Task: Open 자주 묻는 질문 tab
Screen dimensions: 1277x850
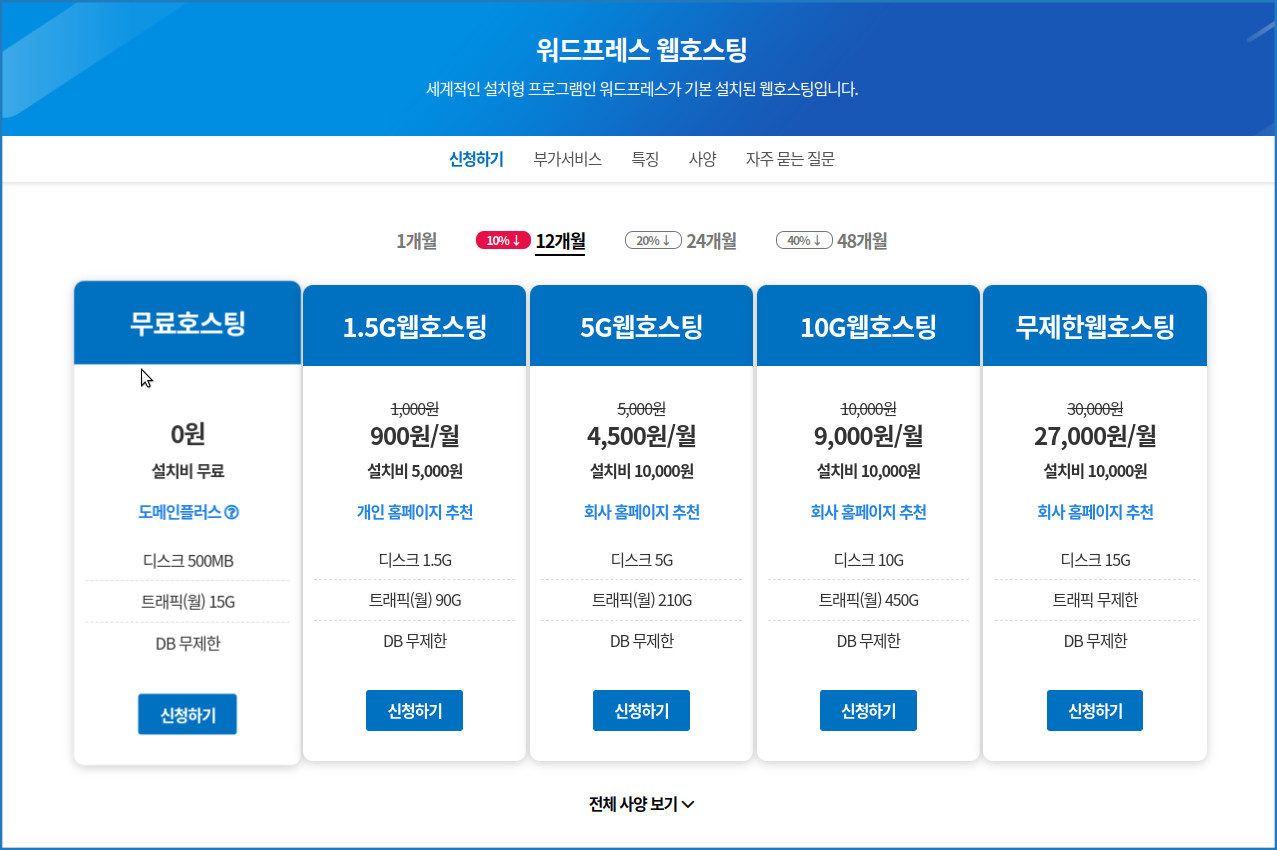Action: click(790, 159)
